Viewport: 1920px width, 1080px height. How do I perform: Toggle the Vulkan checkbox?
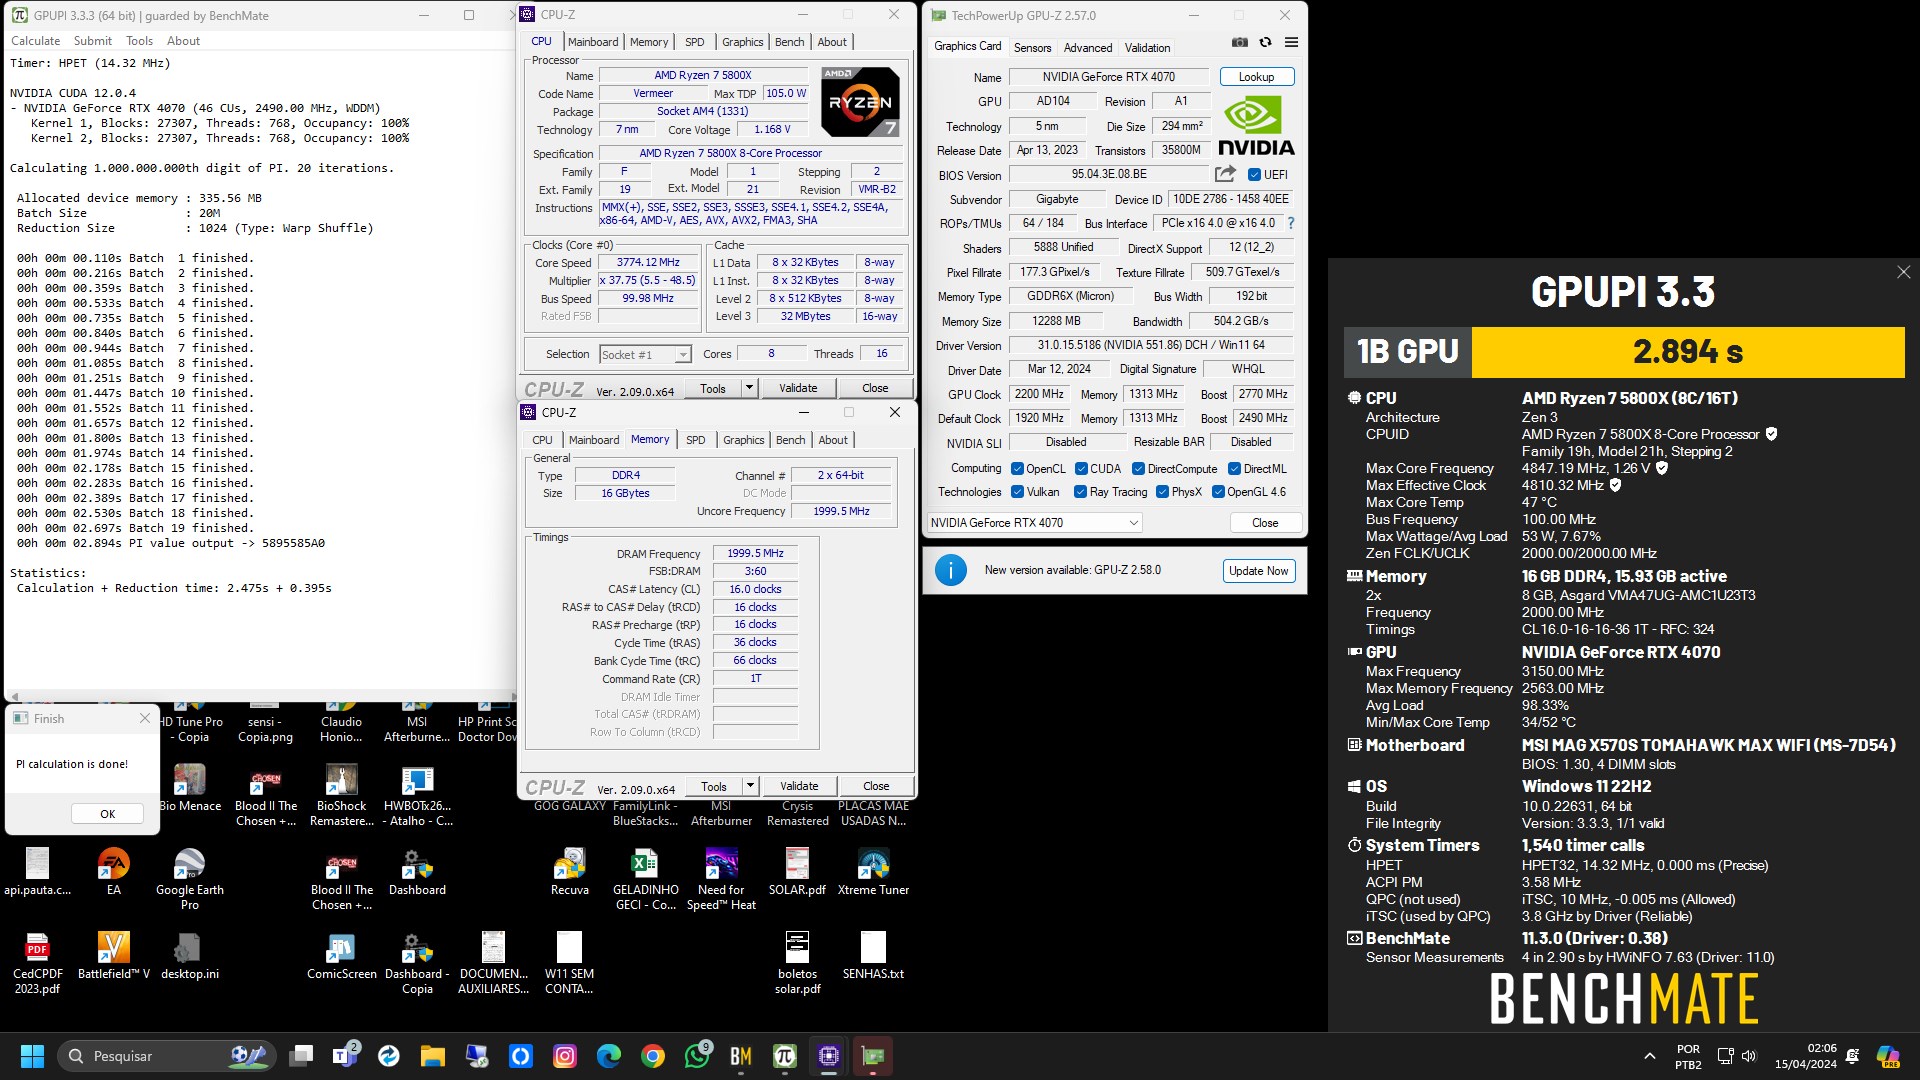coord(1017,492)
